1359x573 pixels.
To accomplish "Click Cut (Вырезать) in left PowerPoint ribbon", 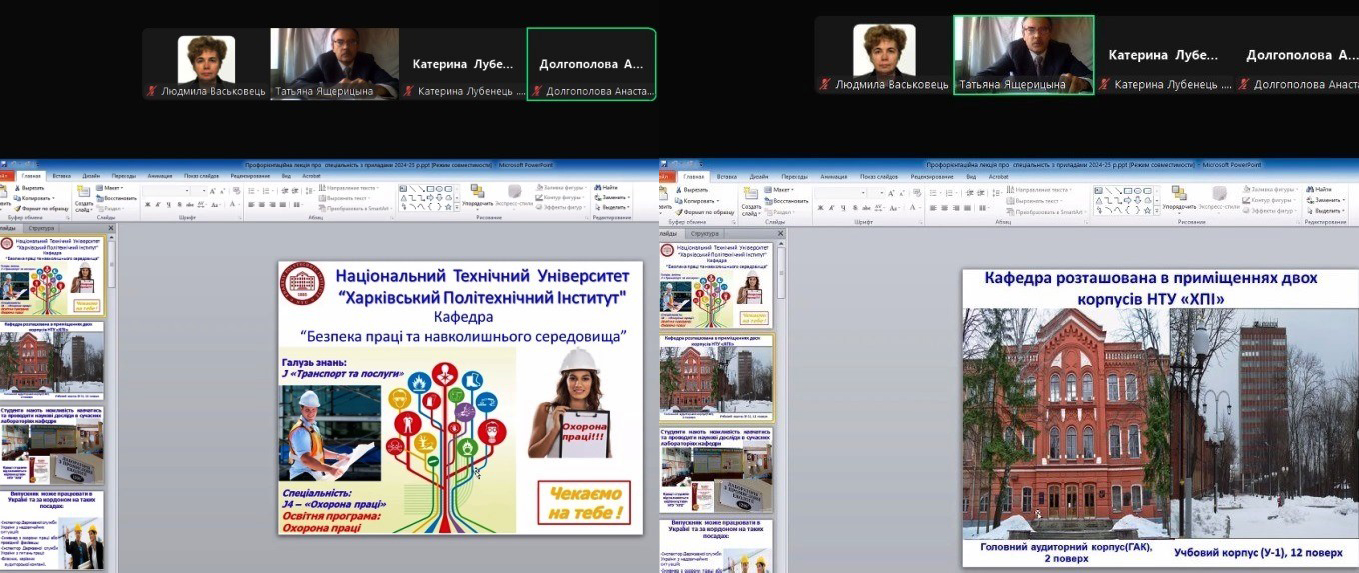I will pyautogui.click(x=29, y=188).
